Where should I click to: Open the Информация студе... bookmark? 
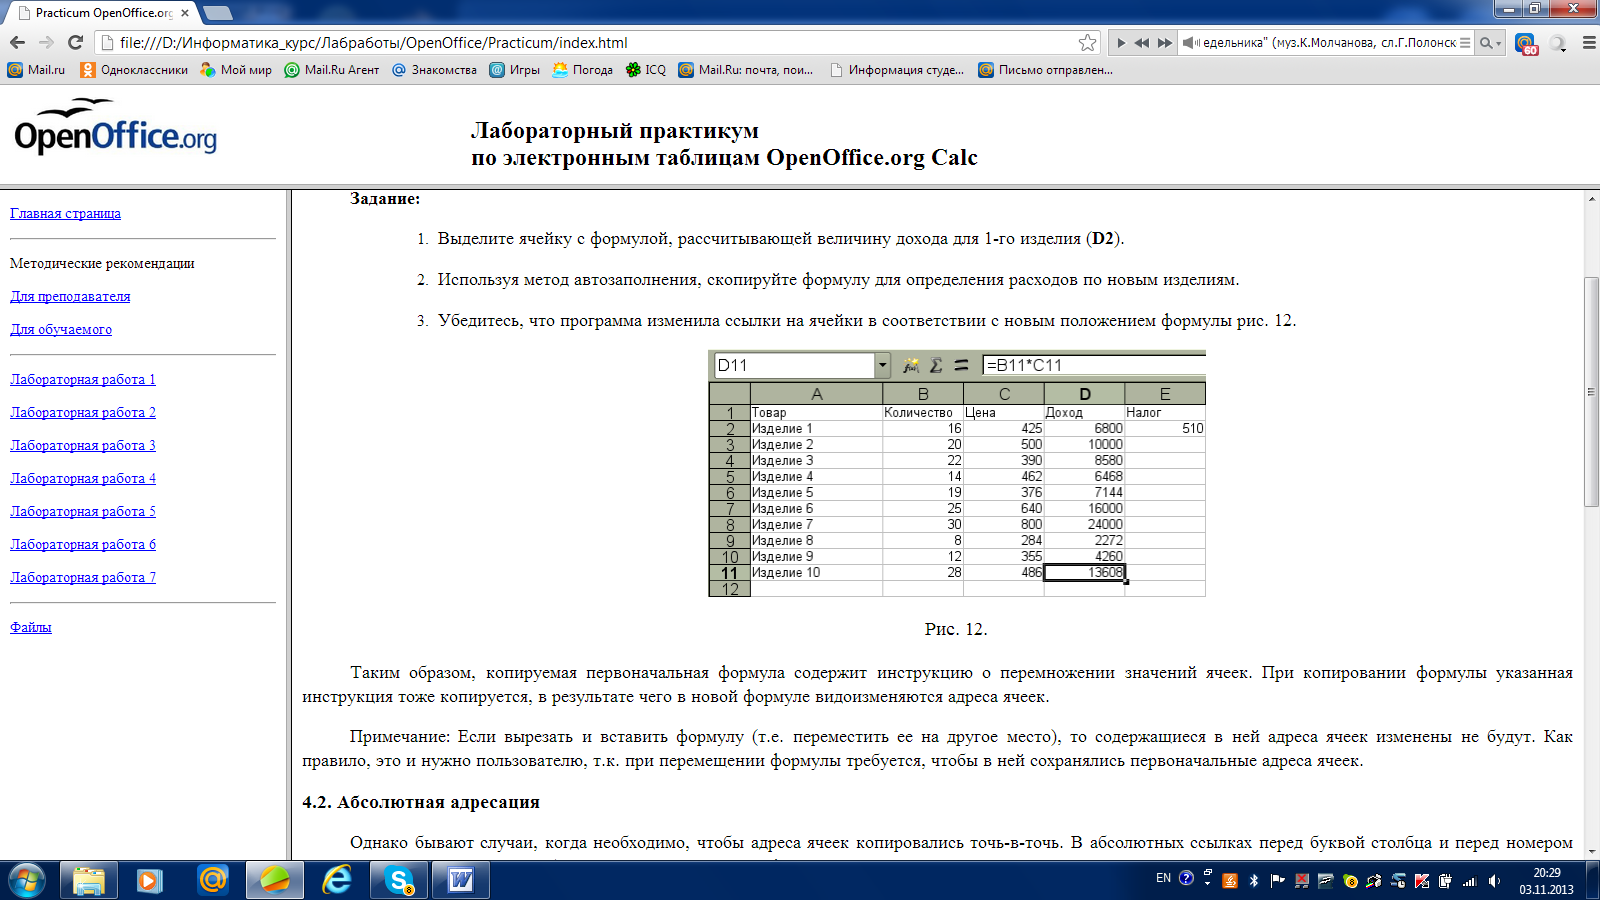click(x=897, y=70)
